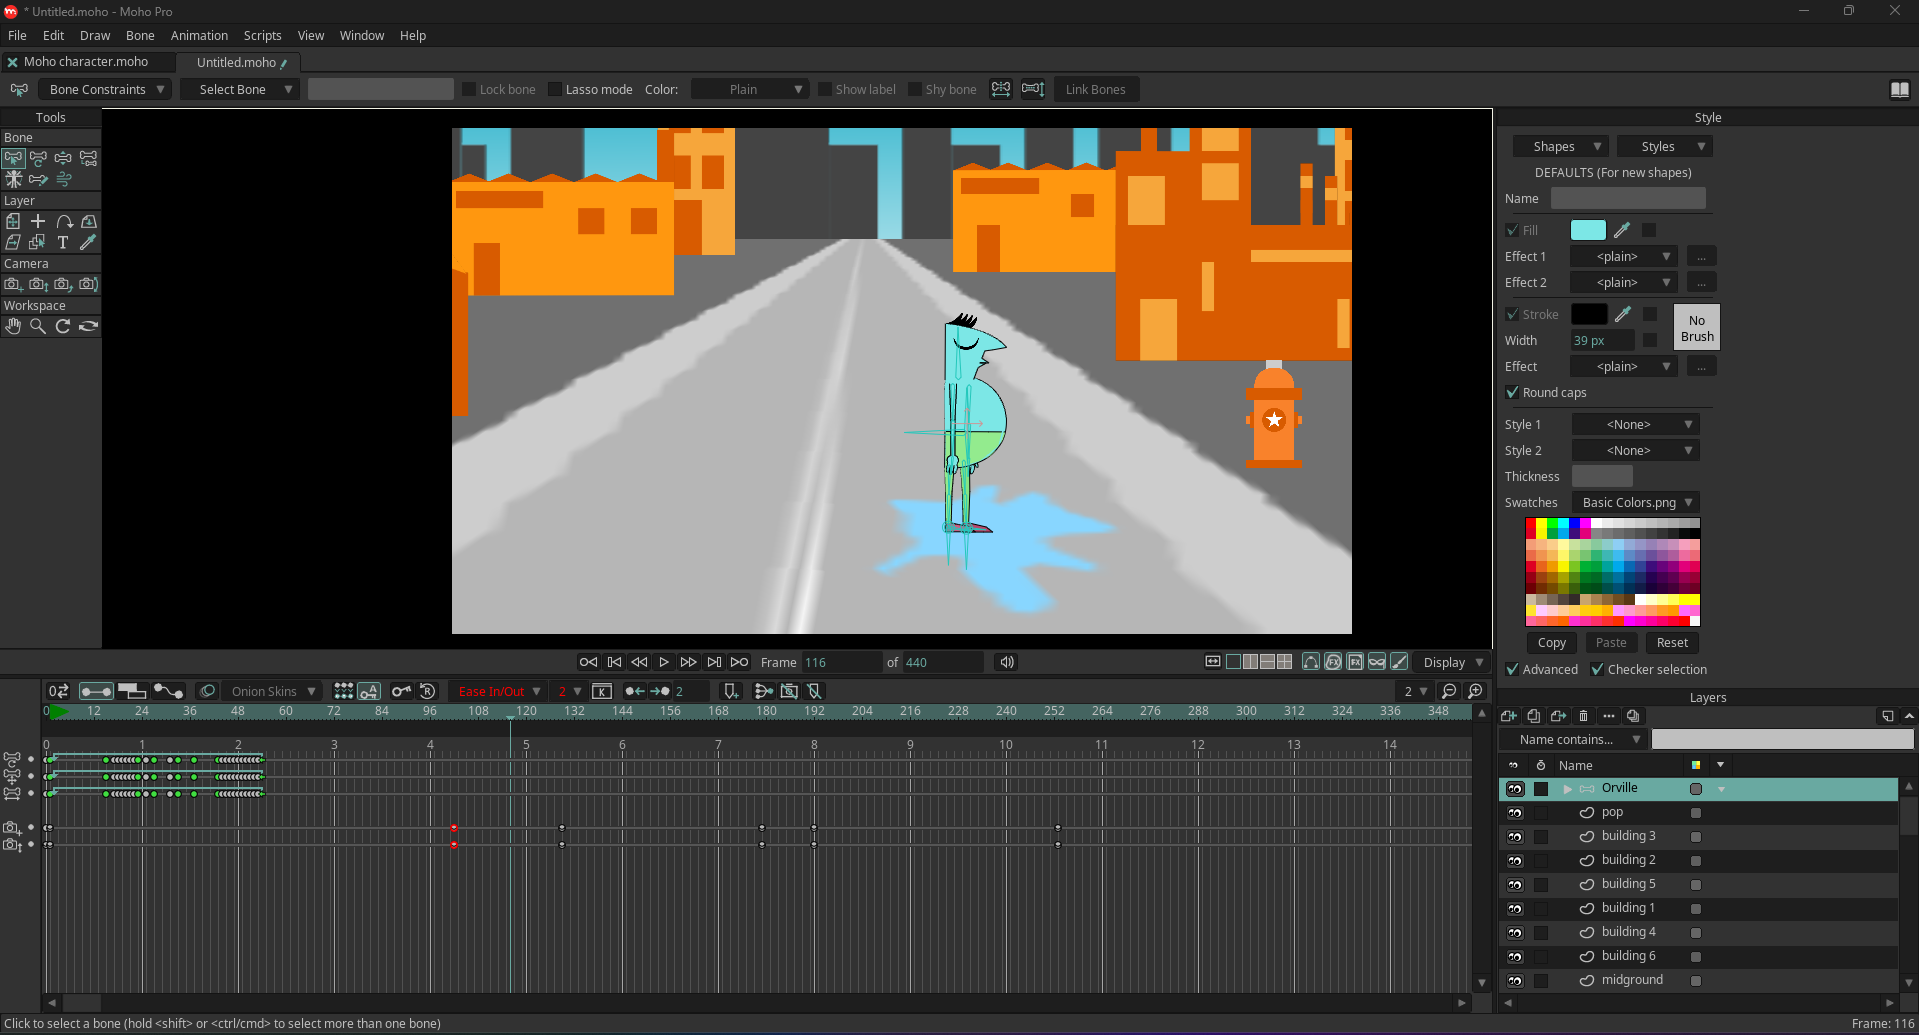The width and height of the screenshot is (1919, 1035).
Task: Select the Text tool in Layer tools
Action: click(x=63, y=242)
